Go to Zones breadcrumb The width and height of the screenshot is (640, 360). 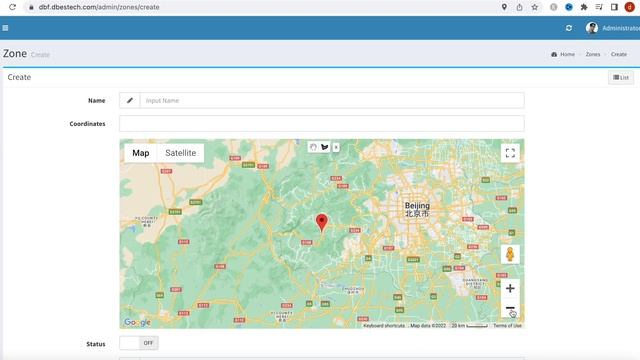(x=593, y=54)
